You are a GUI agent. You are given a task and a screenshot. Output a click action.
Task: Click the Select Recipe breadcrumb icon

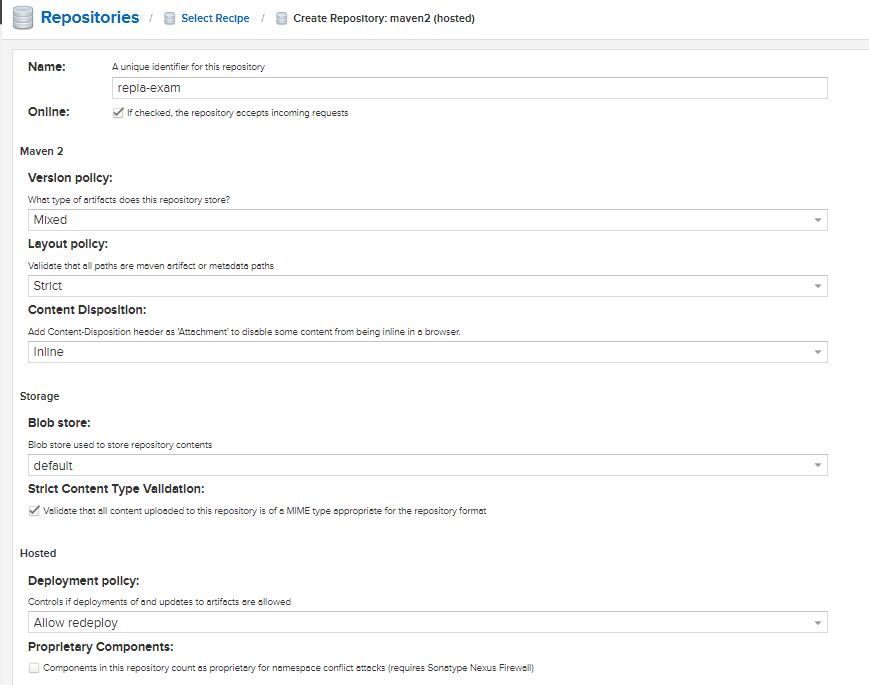170,19
